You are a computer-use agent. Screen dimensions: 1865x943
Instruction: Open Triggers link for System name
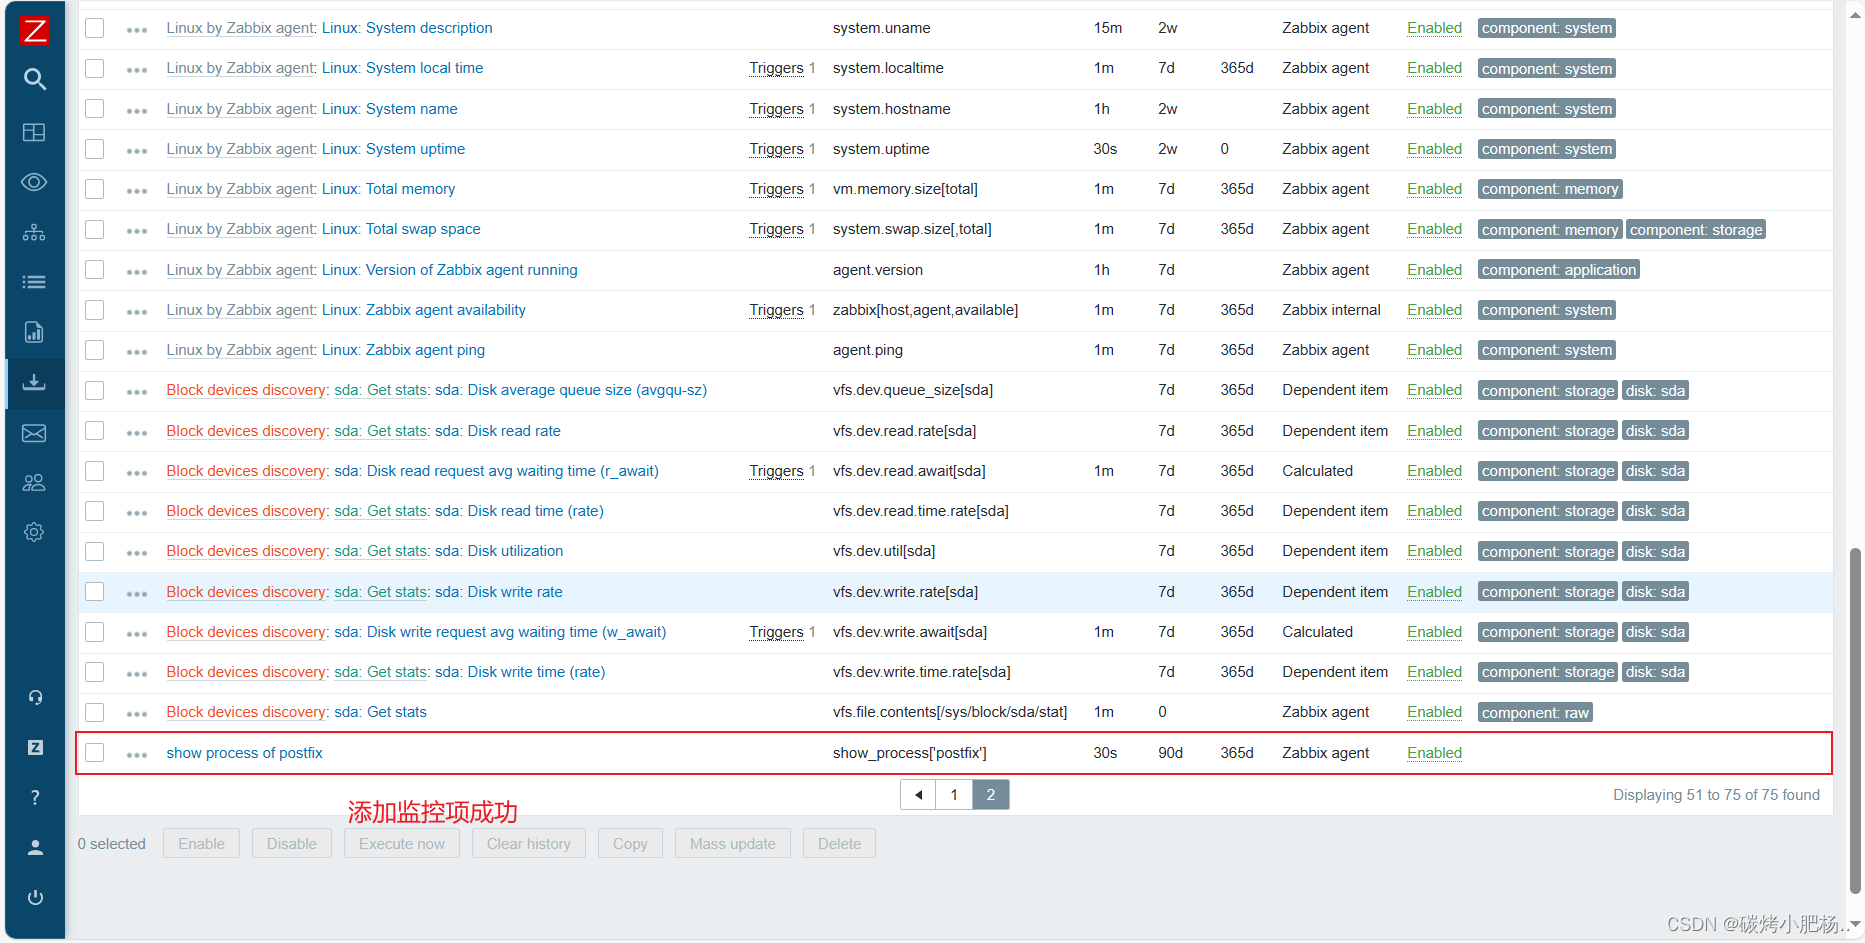(776, 109)
